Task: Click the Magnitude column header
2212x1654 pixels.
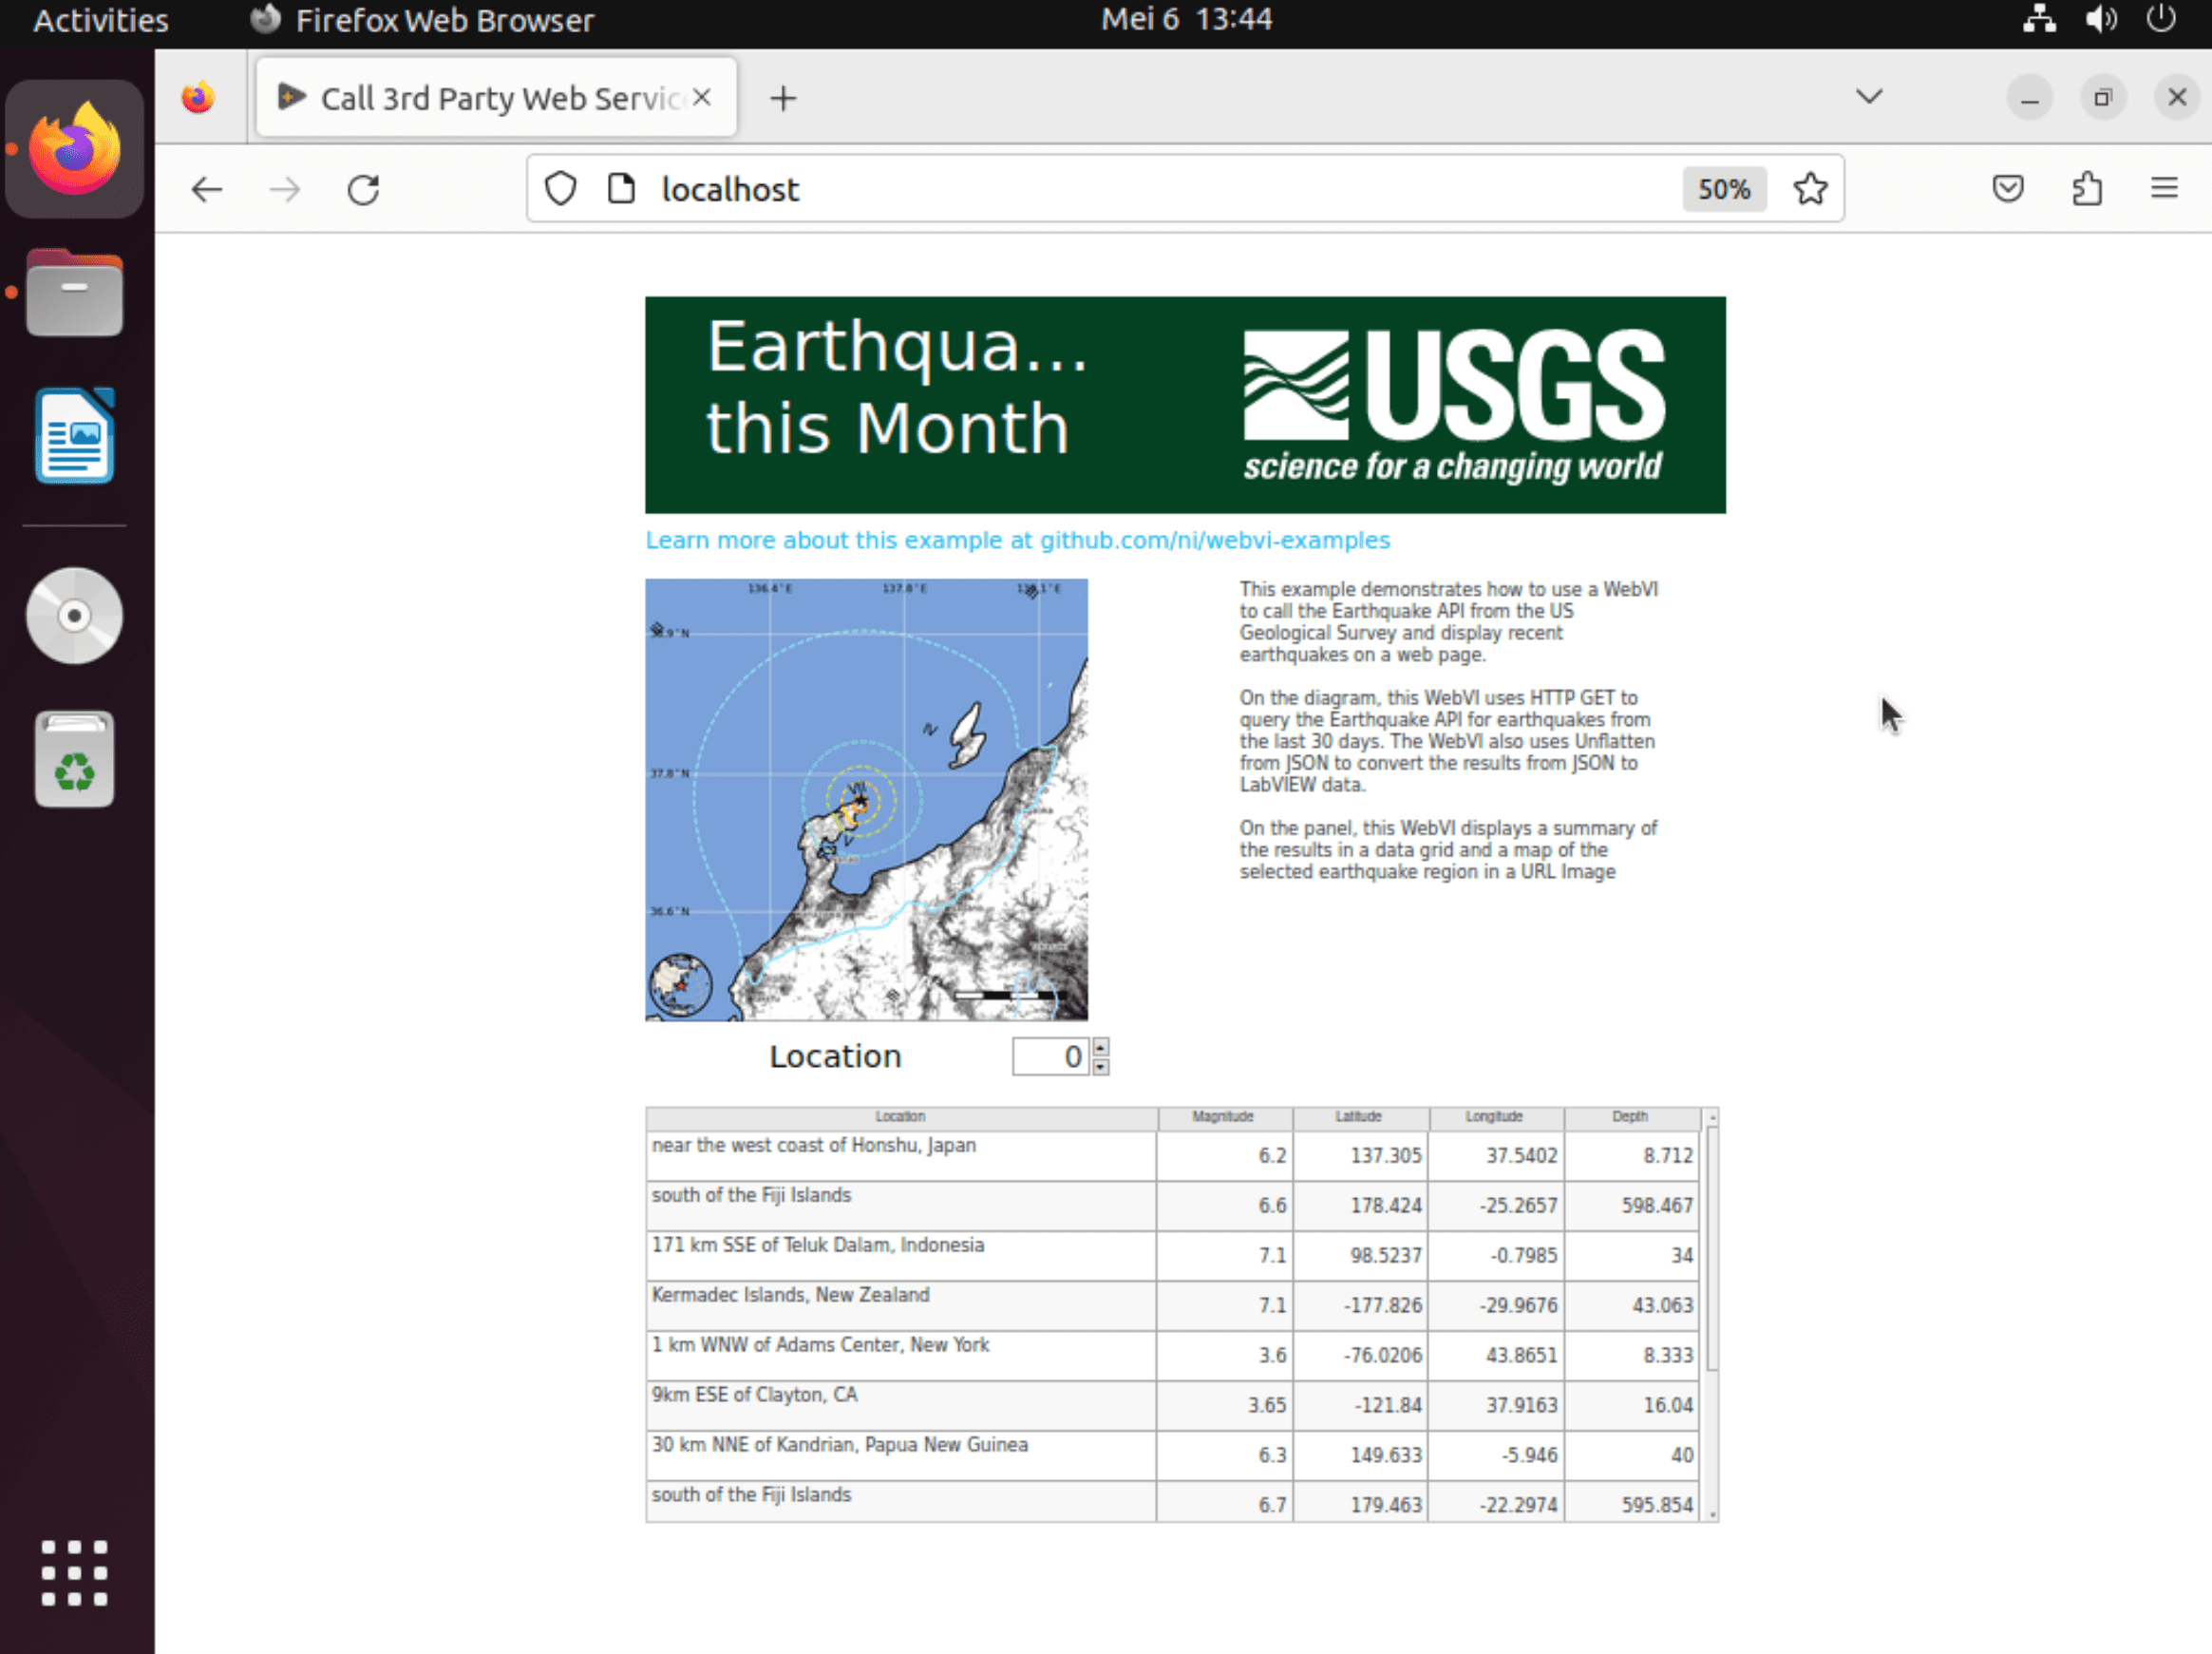Action: tap(1224, 1117)
